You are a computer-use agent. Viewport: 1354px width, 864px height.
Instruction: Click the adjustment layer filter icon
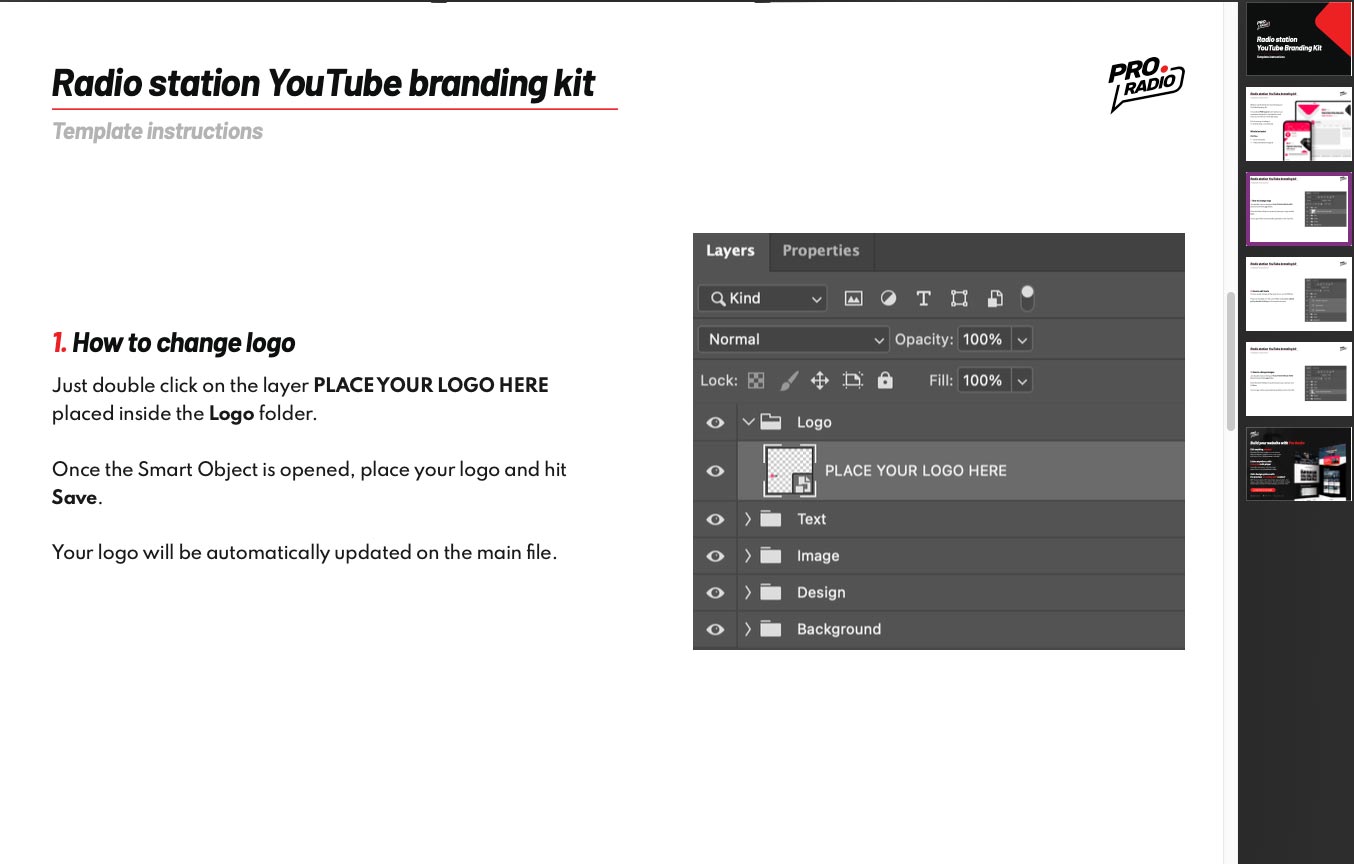coord(888,298)
